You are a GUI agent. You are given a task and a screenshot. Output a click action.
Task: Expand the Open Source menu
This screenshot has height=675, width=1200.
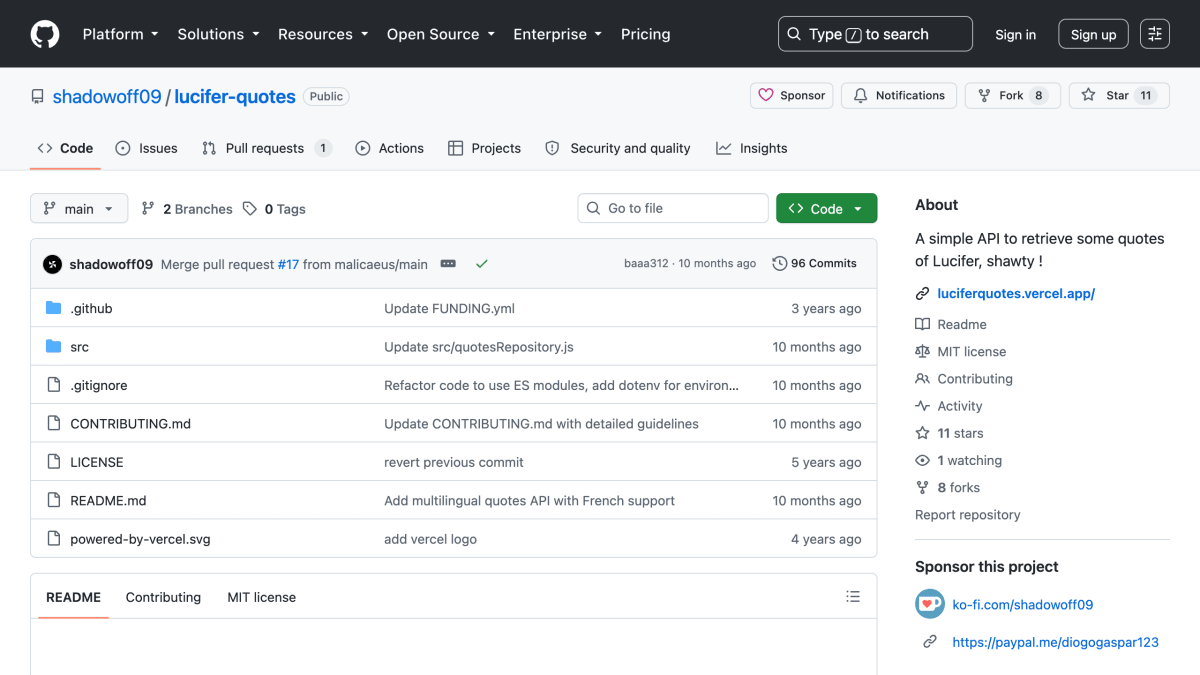(x=440, y=34)
